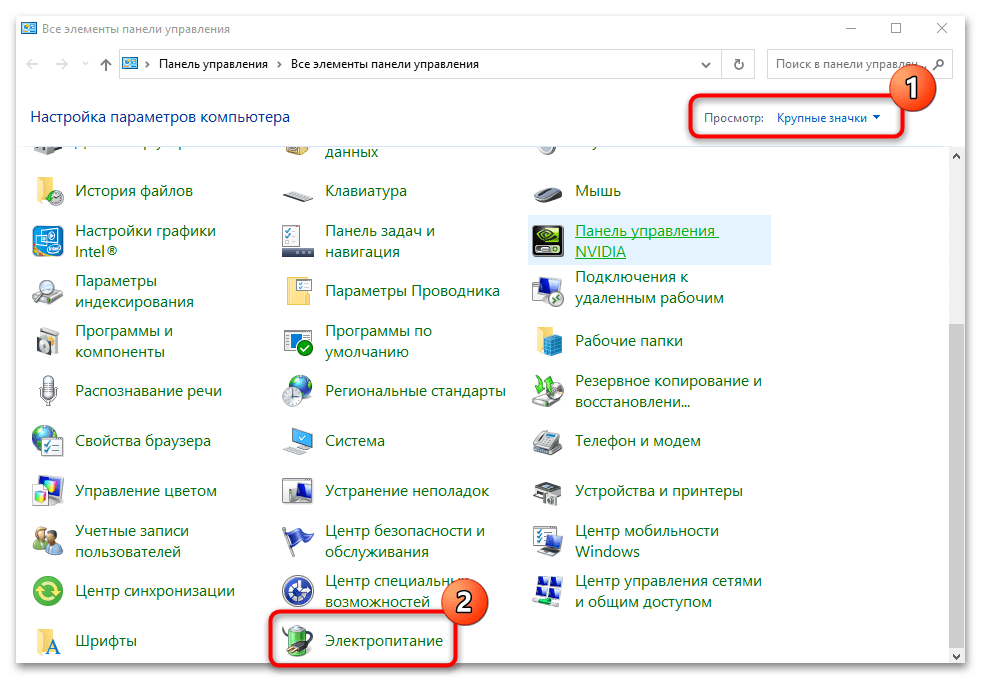Open the Шрифты link
Viewport: 981px width, 679px height.
coord(106,641)
